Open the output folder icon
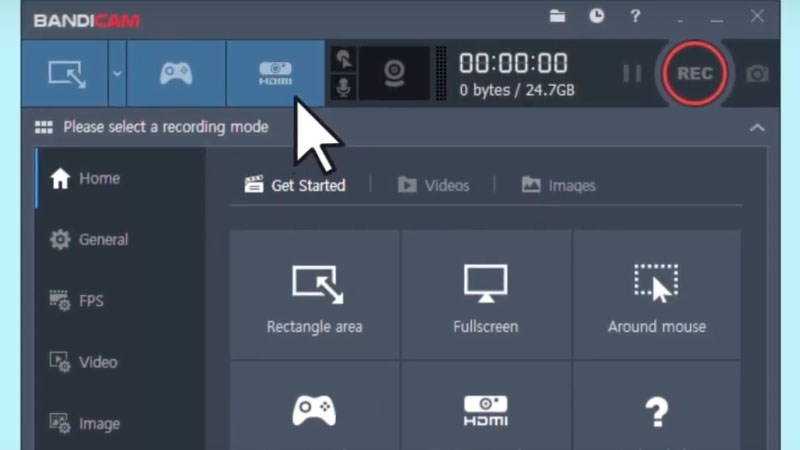Viewport: 800px width, 450px height. click(557, 16)
